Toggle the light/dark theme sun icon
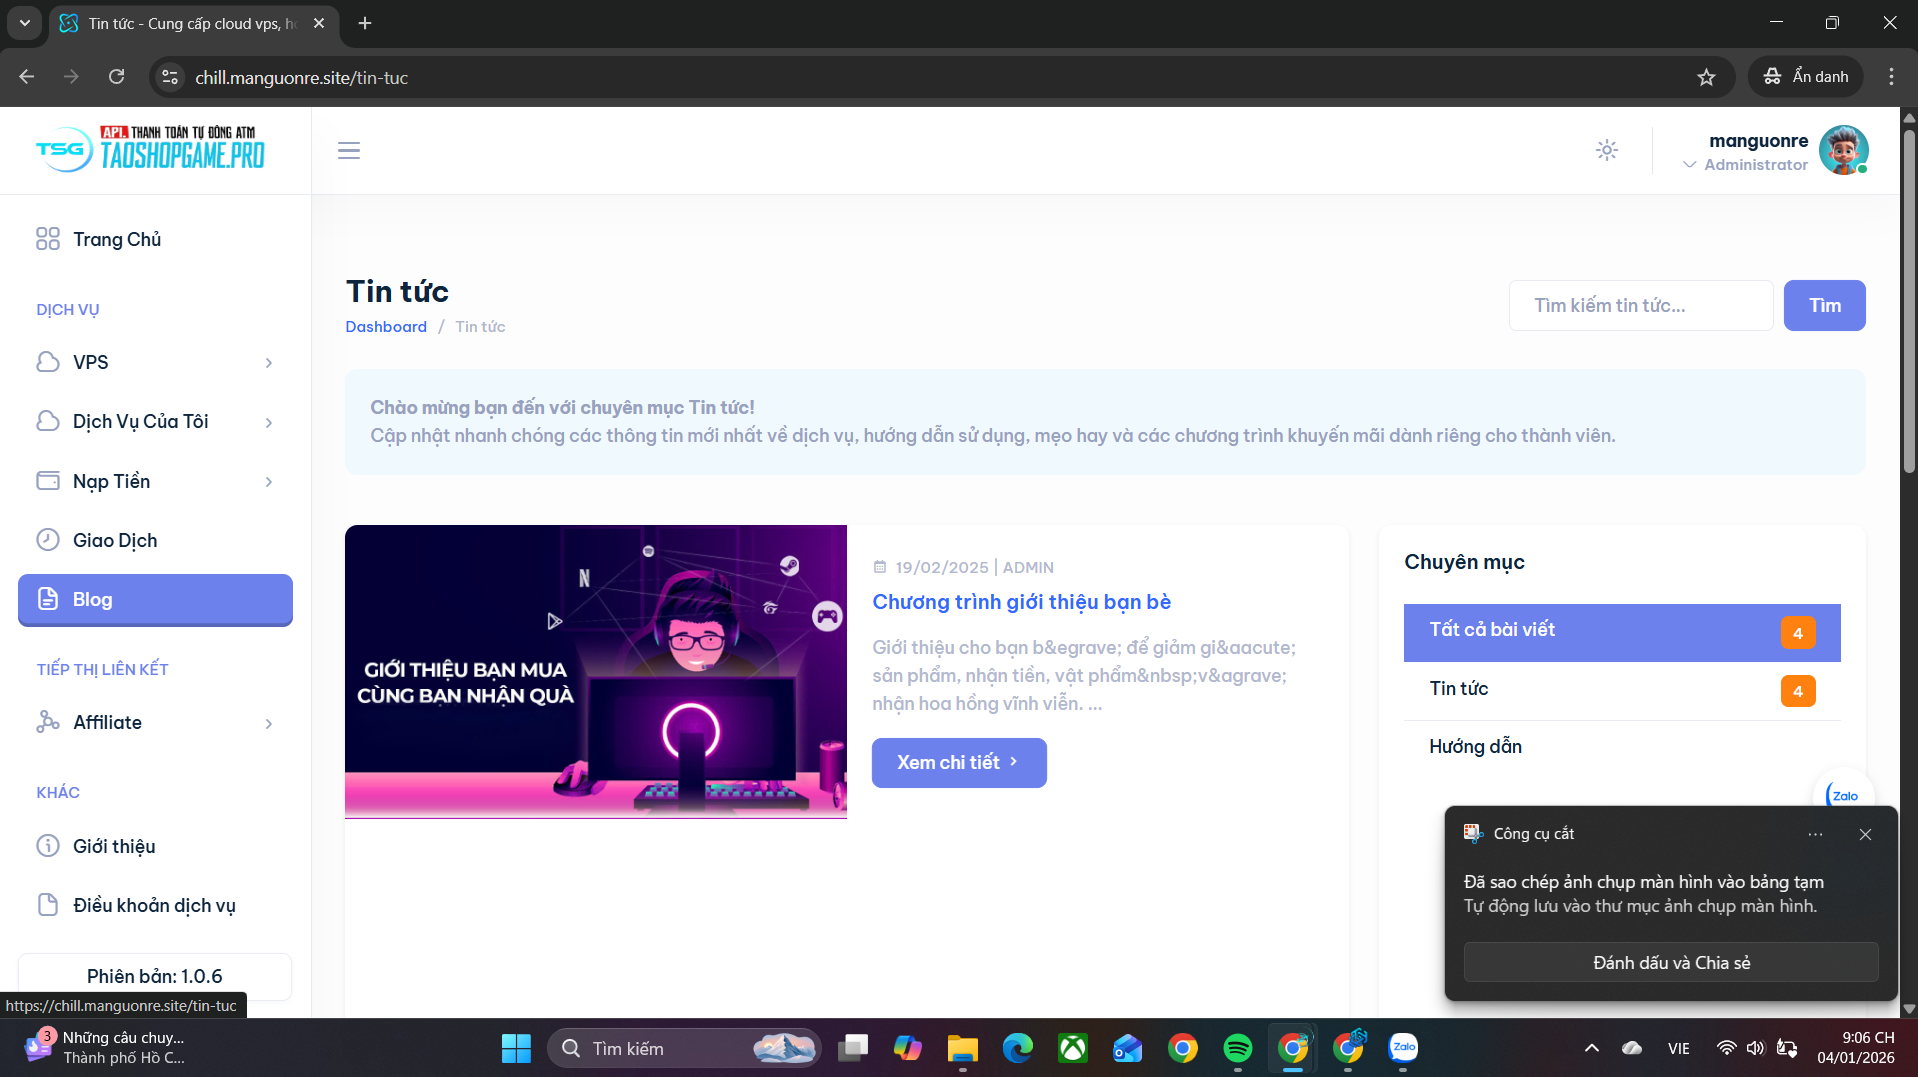The width and height of the screenshot is (1918, 1077). [1606, 150]
